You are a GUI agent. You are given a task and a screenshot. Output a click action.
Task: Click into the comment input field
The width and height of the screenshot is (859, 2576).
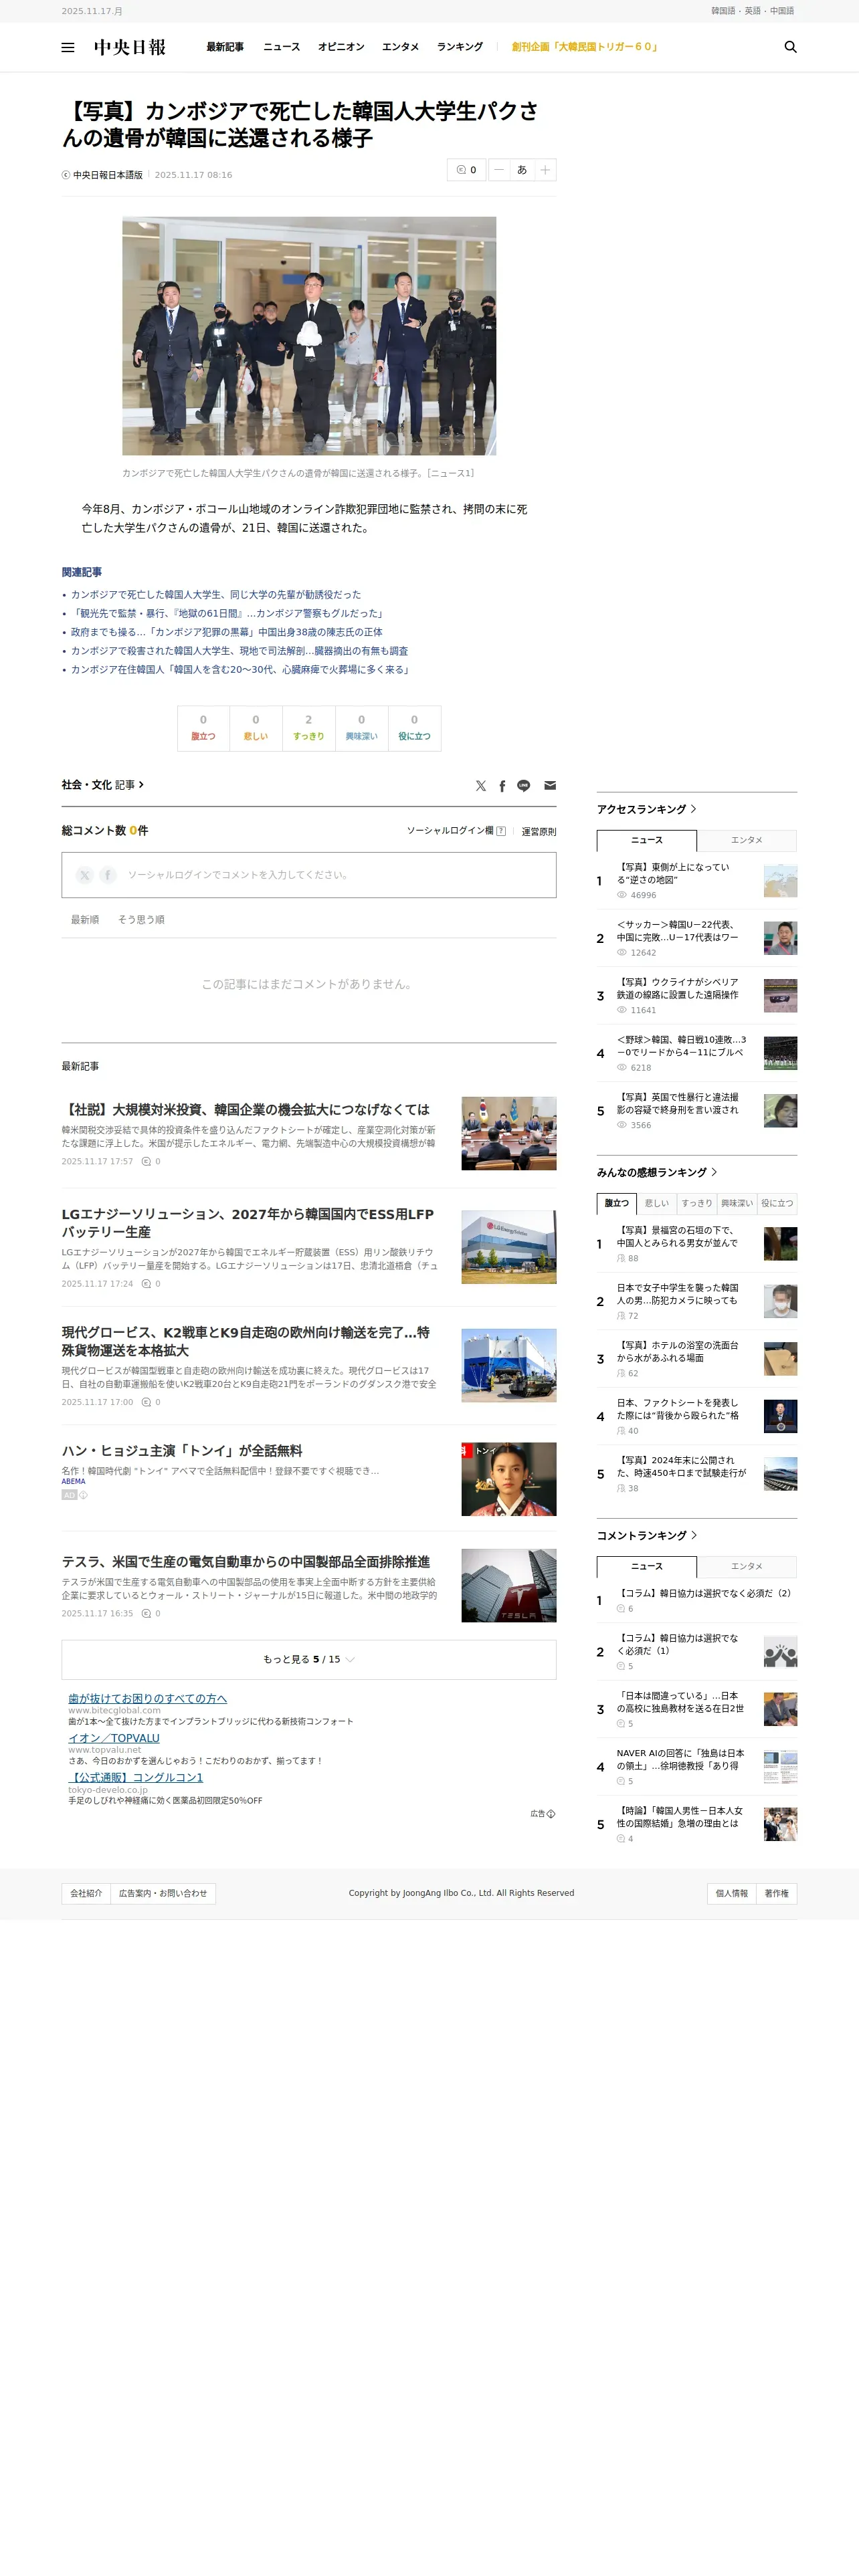point(309,875)
